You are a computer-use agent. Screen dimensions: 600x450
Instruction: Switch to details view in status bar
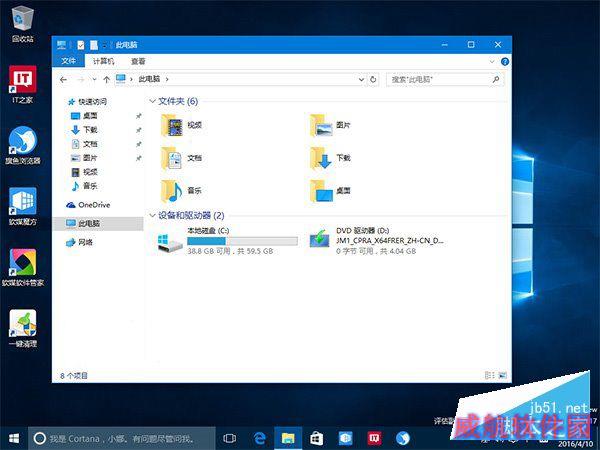point(489,375)
